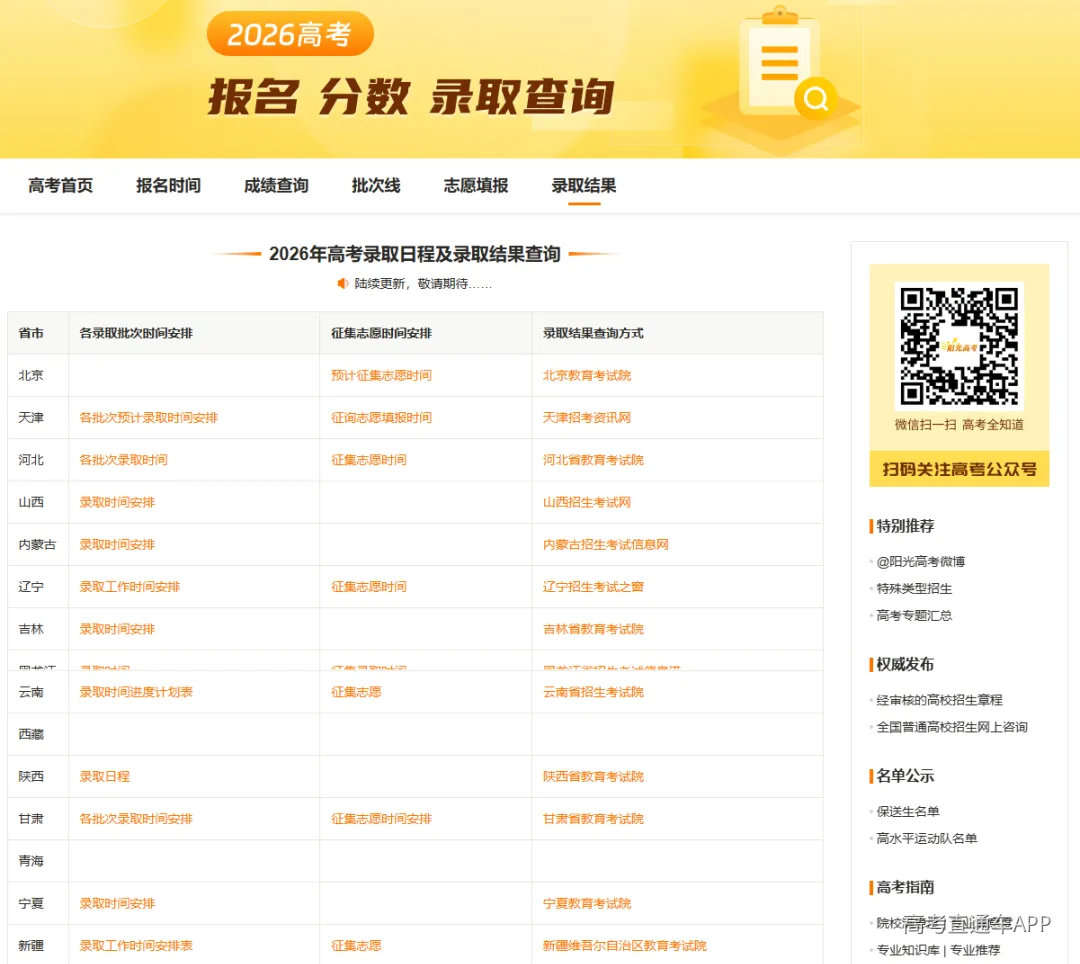Visit 云南省招生考试院 link
Image resolution: width=1080 pixels, height=964 pixels.
point(593,692)
